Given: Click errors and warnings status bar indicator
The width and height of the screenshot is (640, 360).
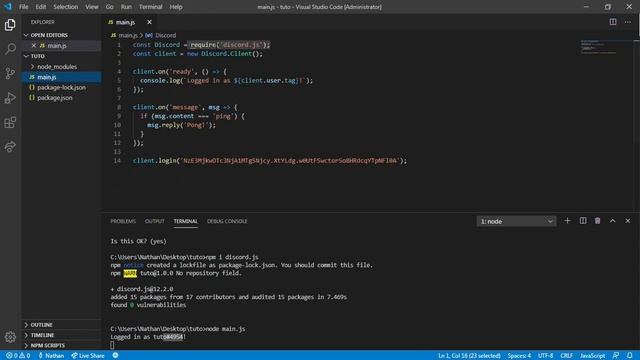Looking at the screenshot, I should [18, 356].
